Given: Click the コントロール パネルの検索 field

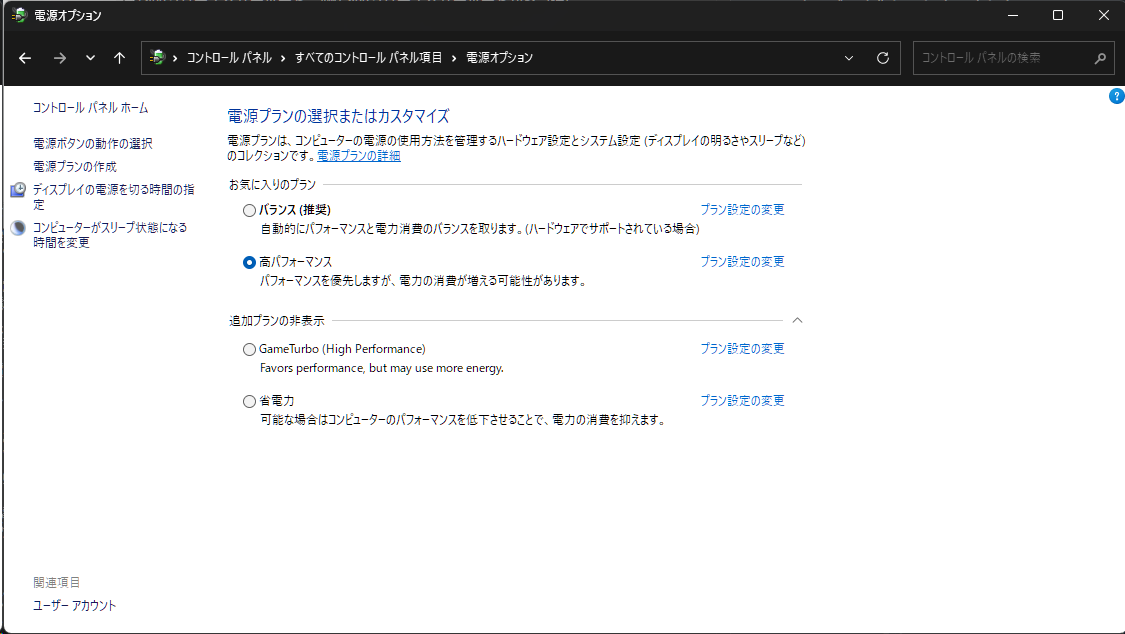Looking at the screenshot, I should (1000, 58).
